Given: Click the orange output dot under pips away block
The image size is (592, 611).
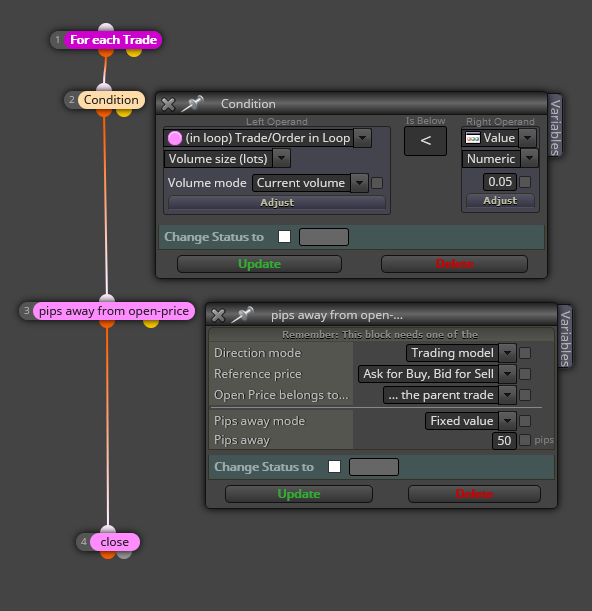Looking at the screenshot, I should tap(107, 323).
